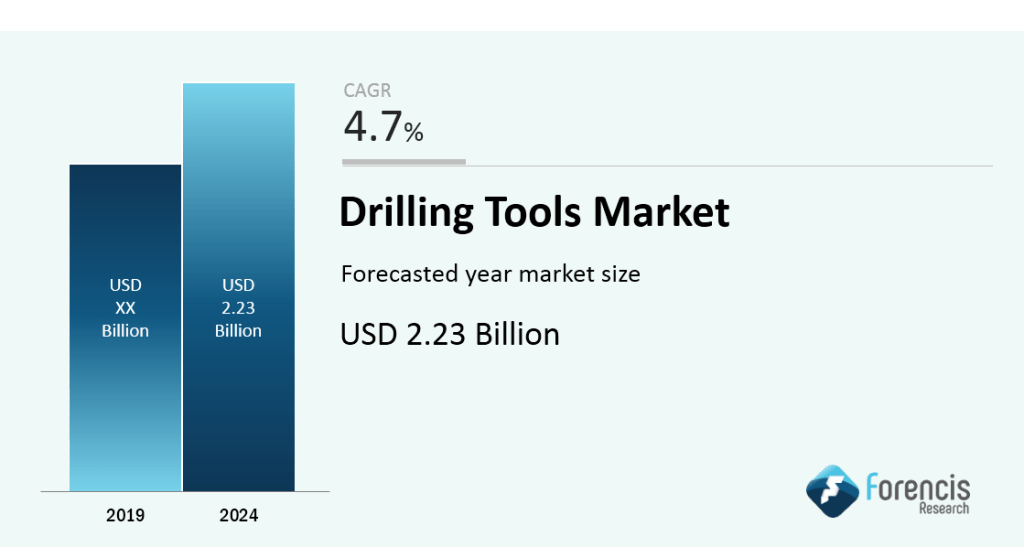Viewport: 1024px width, 547px height.
Task: Click the large USD 2.23 Billion figure on the right
Action: coord(450,333)
